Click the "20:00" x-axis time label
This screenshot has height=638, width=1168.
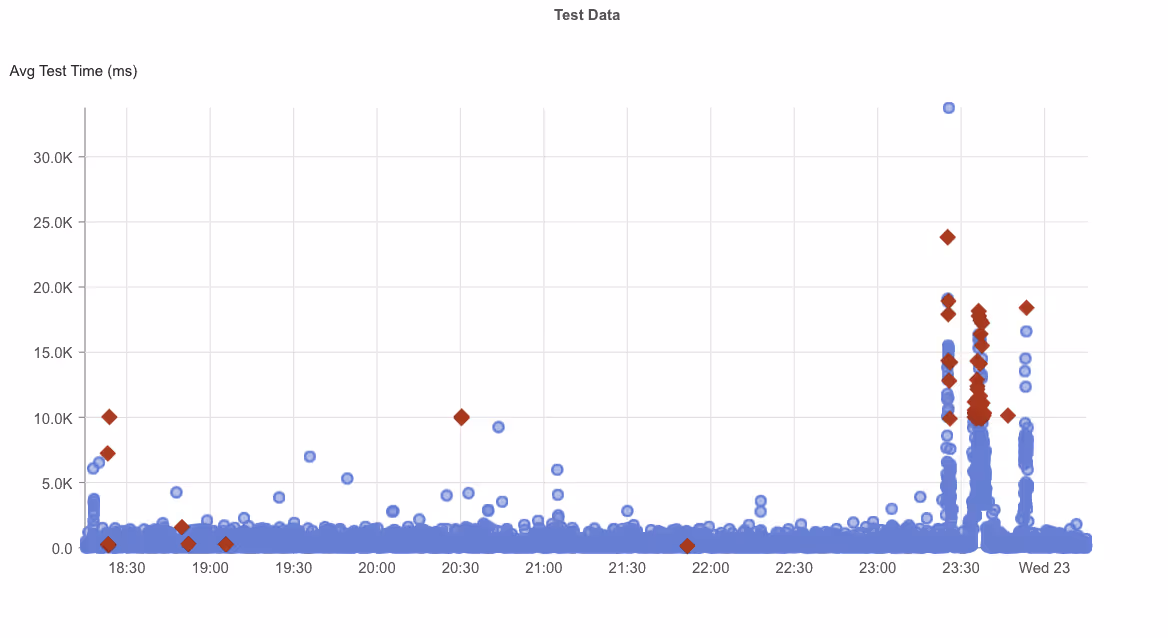[377, 568]
